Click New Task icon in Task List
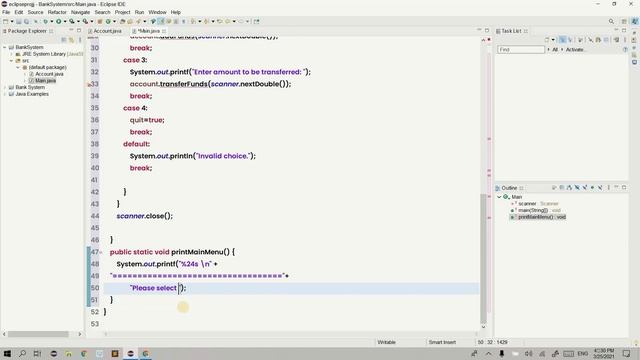Viewport: 640px width, 360px height. 547,40
